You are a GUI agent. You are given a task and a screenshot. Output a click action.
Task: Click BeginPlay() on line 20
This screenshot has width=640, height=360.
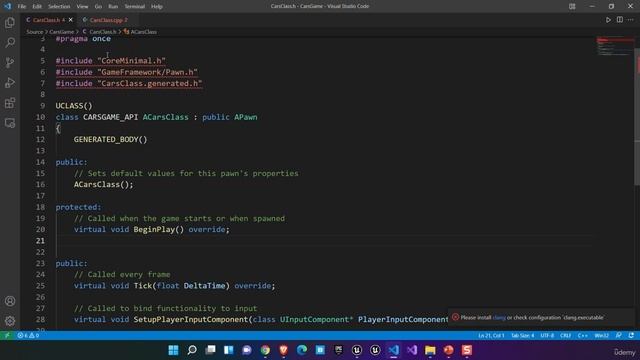point(159,229)
